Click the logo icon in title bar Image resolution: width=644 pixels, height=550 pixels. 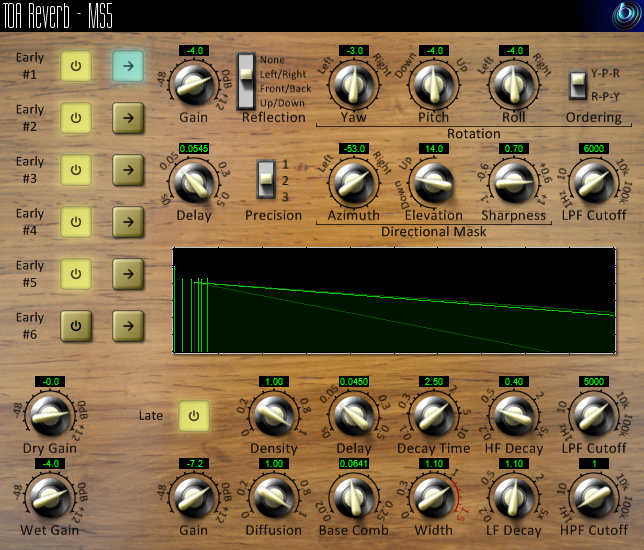tap(626, 16)
